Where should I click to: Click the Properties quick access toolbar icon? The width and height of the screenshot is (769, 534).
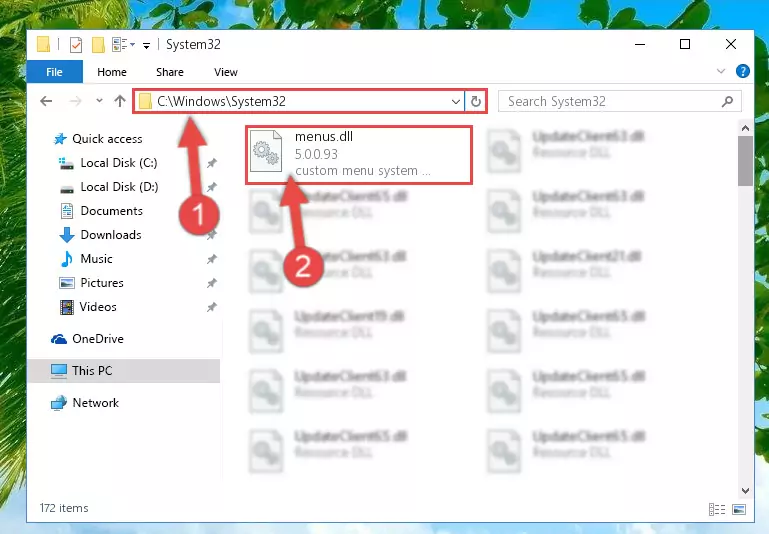[x=76, y=45]
